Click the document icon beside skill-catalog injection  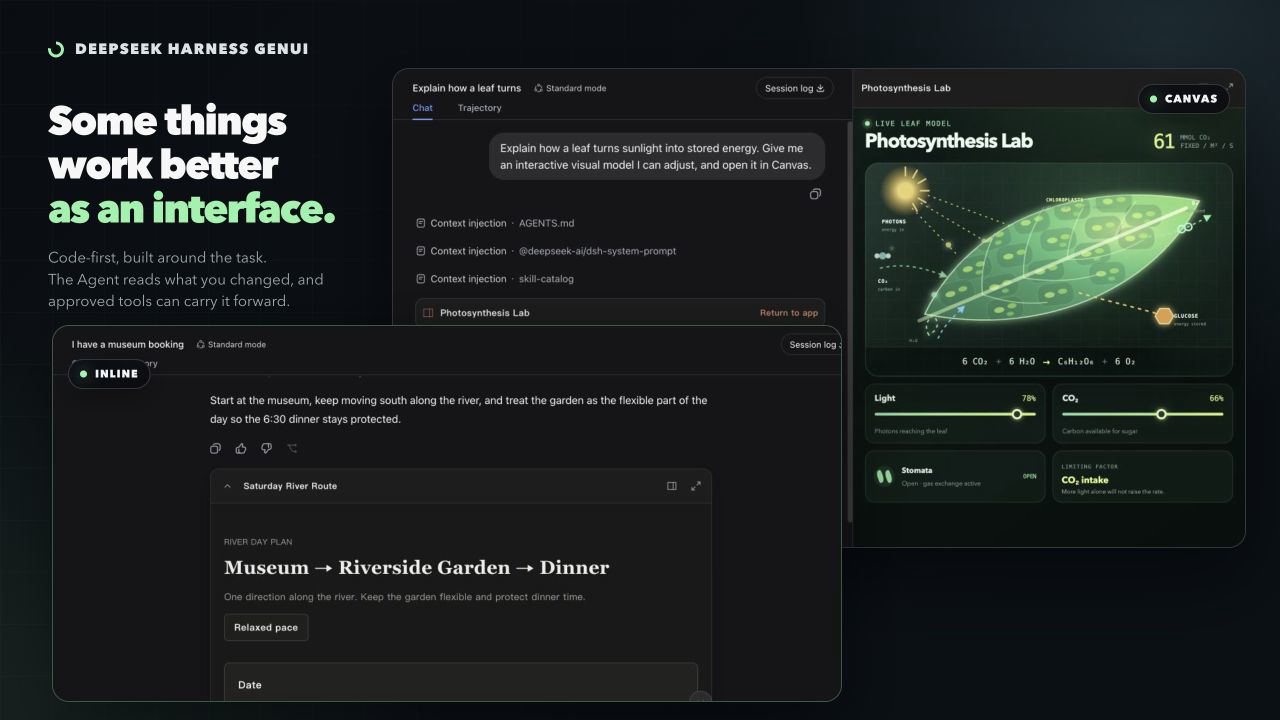point(421,279)
